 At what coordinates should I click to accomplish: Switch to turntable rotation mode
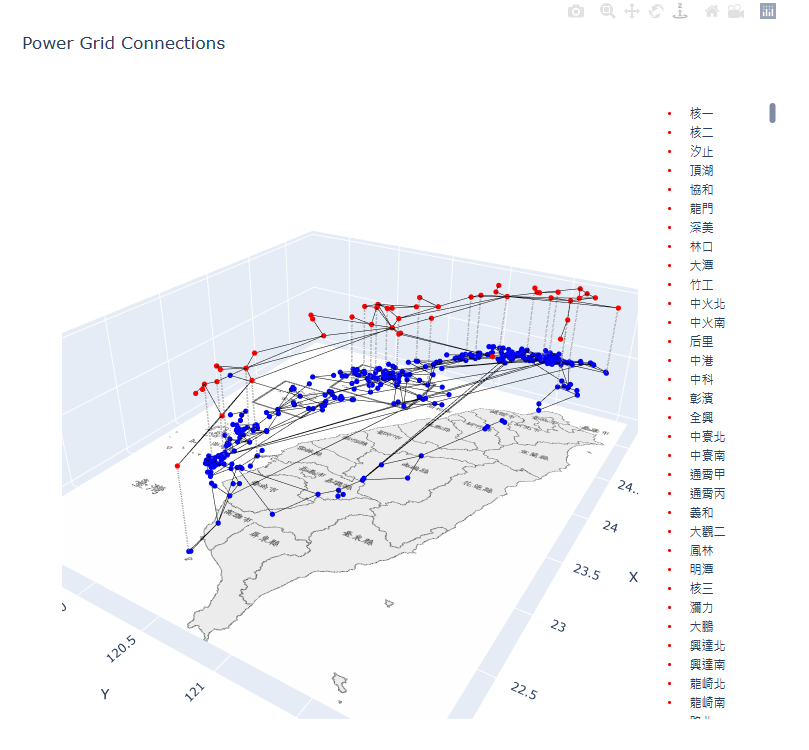click(x=680, y=13)
